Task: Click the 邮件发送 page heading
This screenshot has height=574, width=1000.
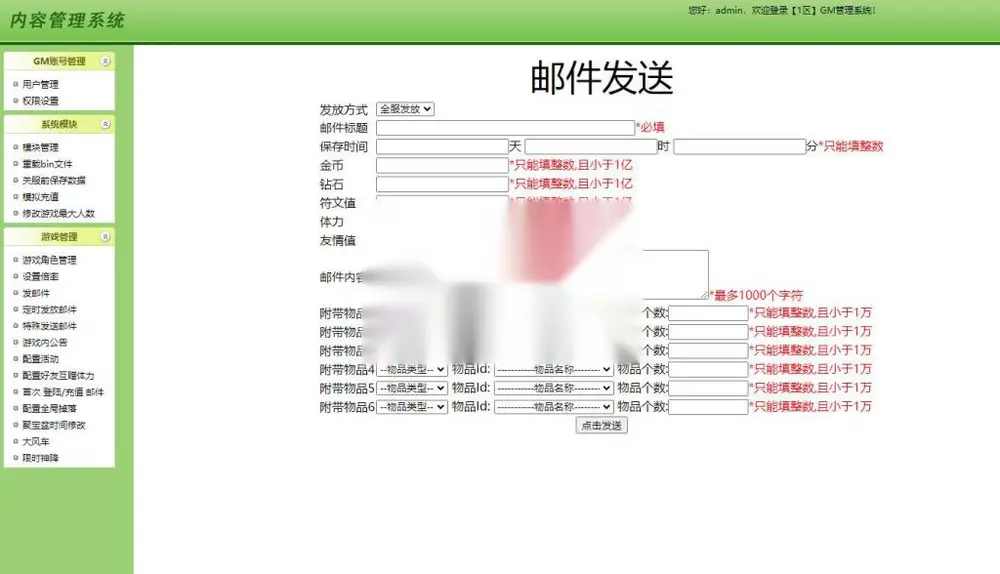Action: tap(601, 78)
